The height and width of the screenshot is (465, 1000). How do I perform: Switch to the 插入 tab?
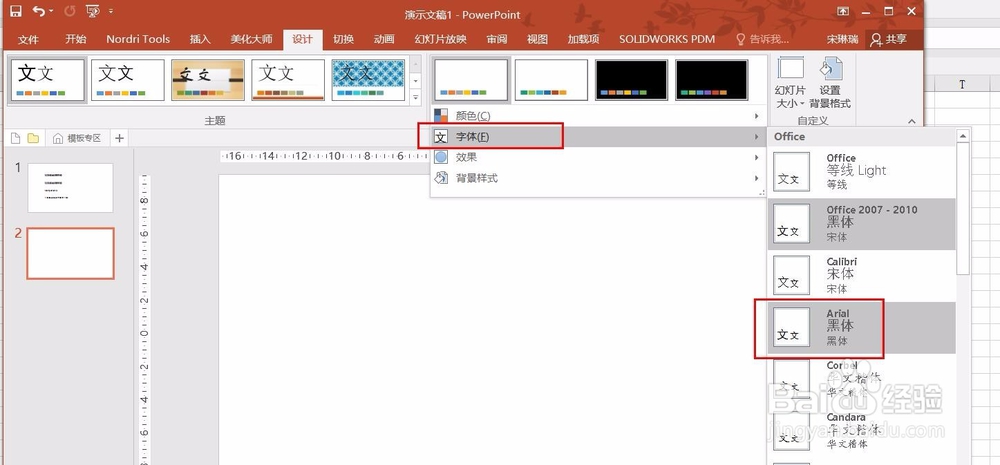click(x=200, y=39)
